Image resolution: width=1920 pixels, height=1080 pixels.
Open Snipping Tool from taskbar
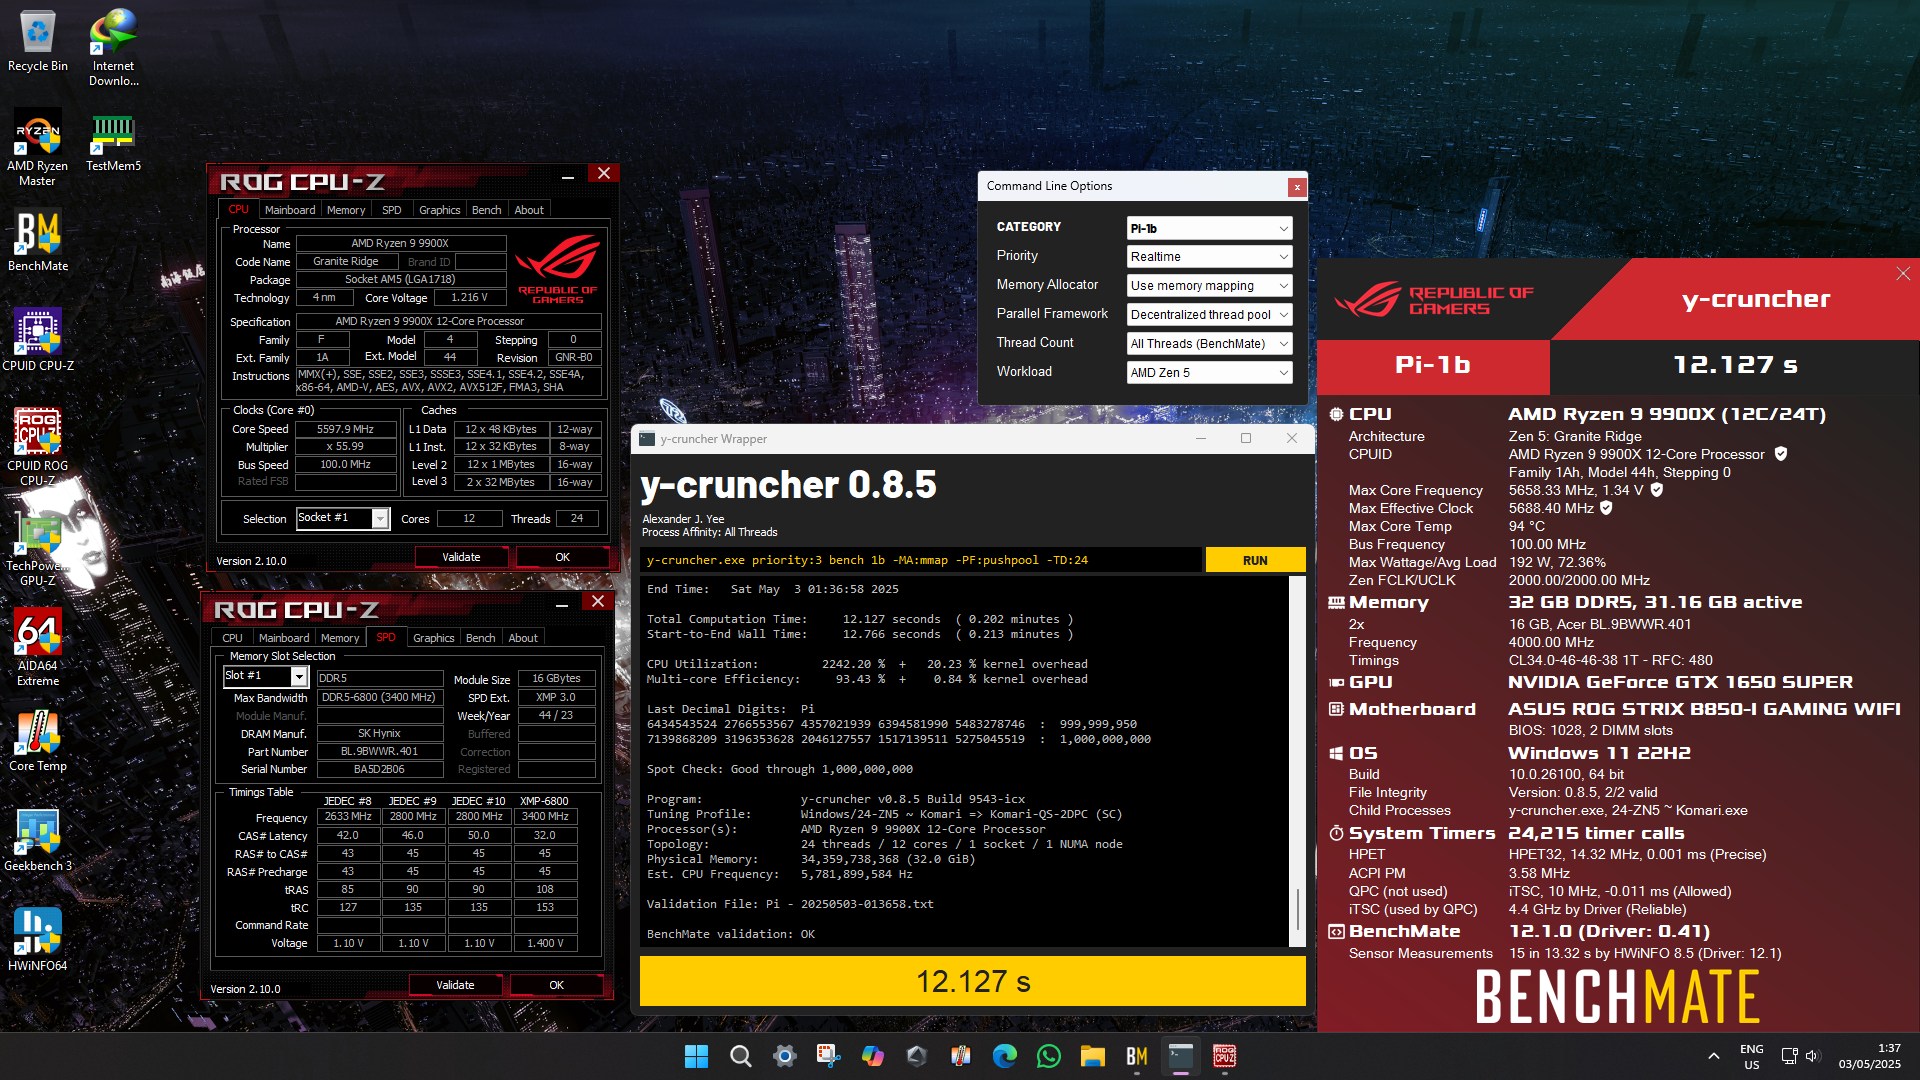point(828,1056)
